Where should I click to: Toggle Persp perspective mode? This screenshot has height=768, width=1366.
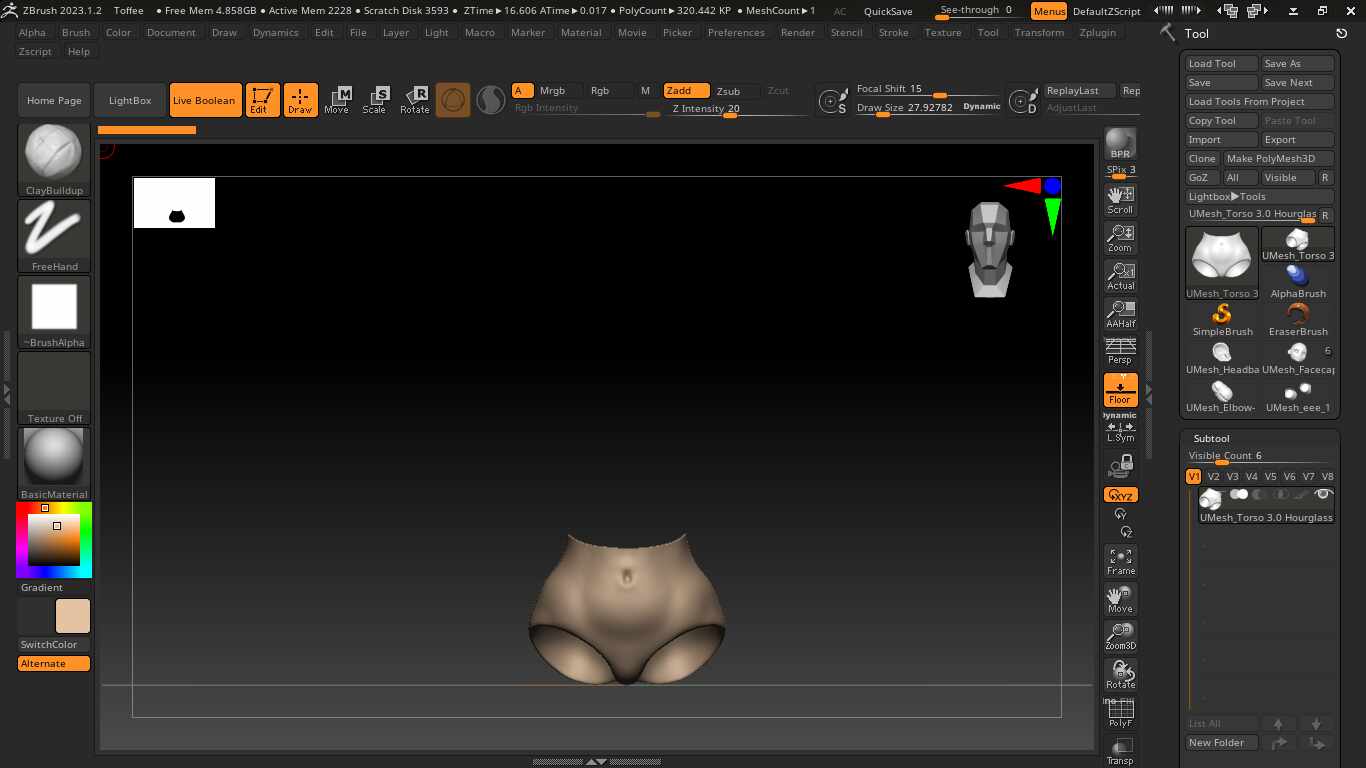click(x=1120, y=351)
